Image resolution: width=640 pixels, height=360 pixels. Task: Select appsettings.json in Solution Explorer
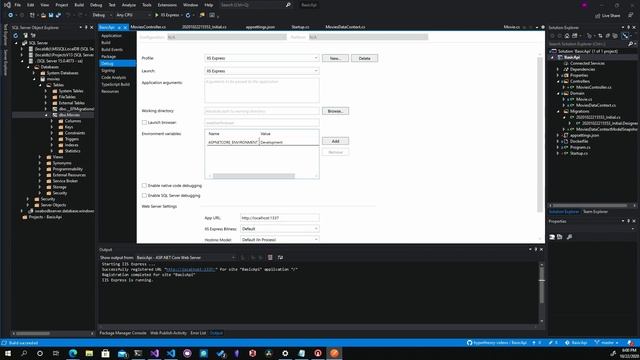[584, 136]
